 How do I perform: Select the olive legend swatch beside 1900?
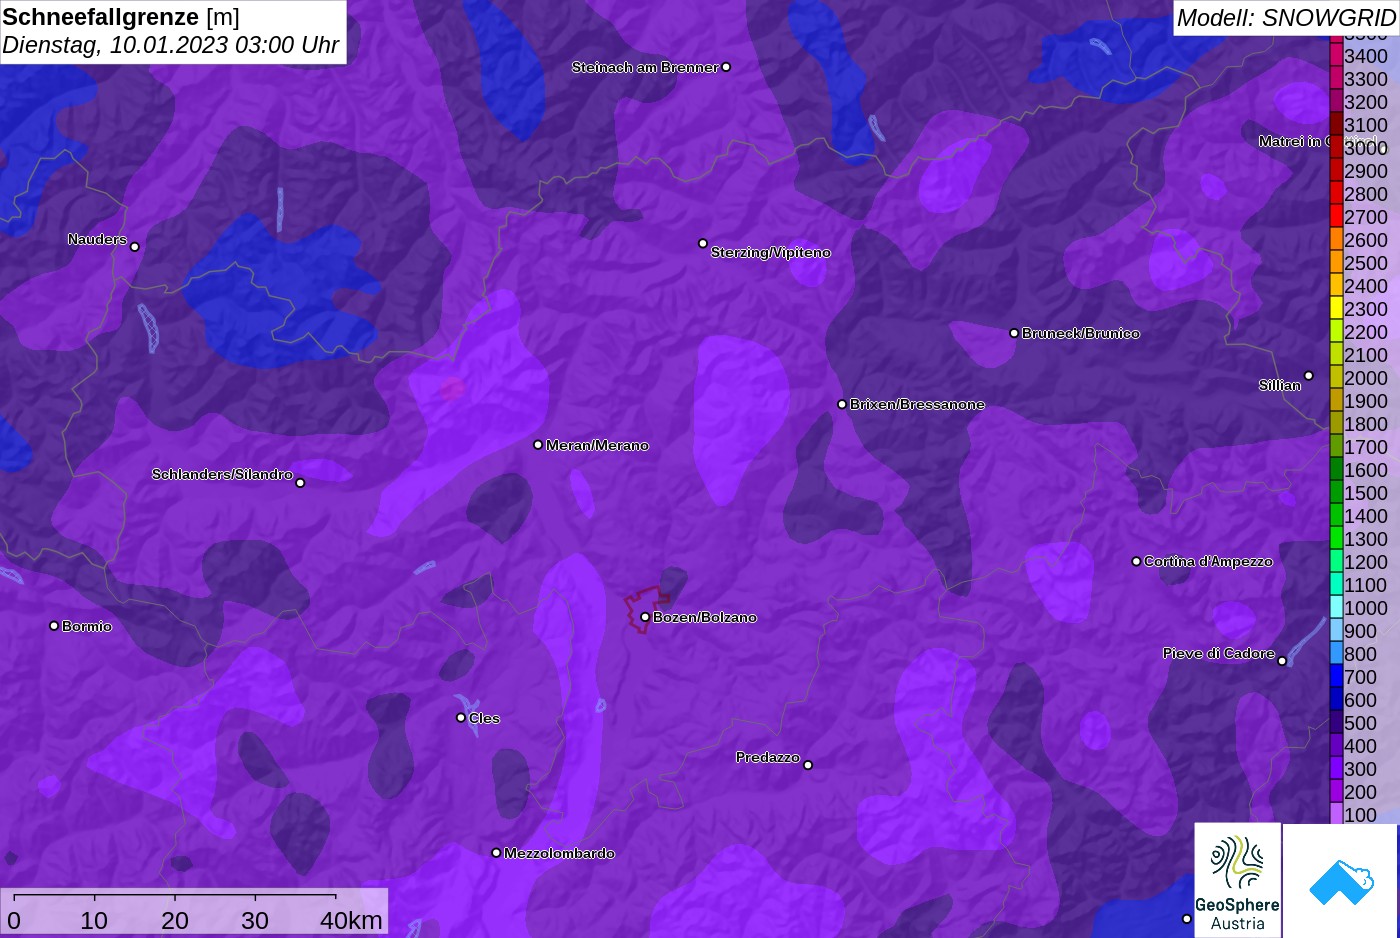point(1336,401)
